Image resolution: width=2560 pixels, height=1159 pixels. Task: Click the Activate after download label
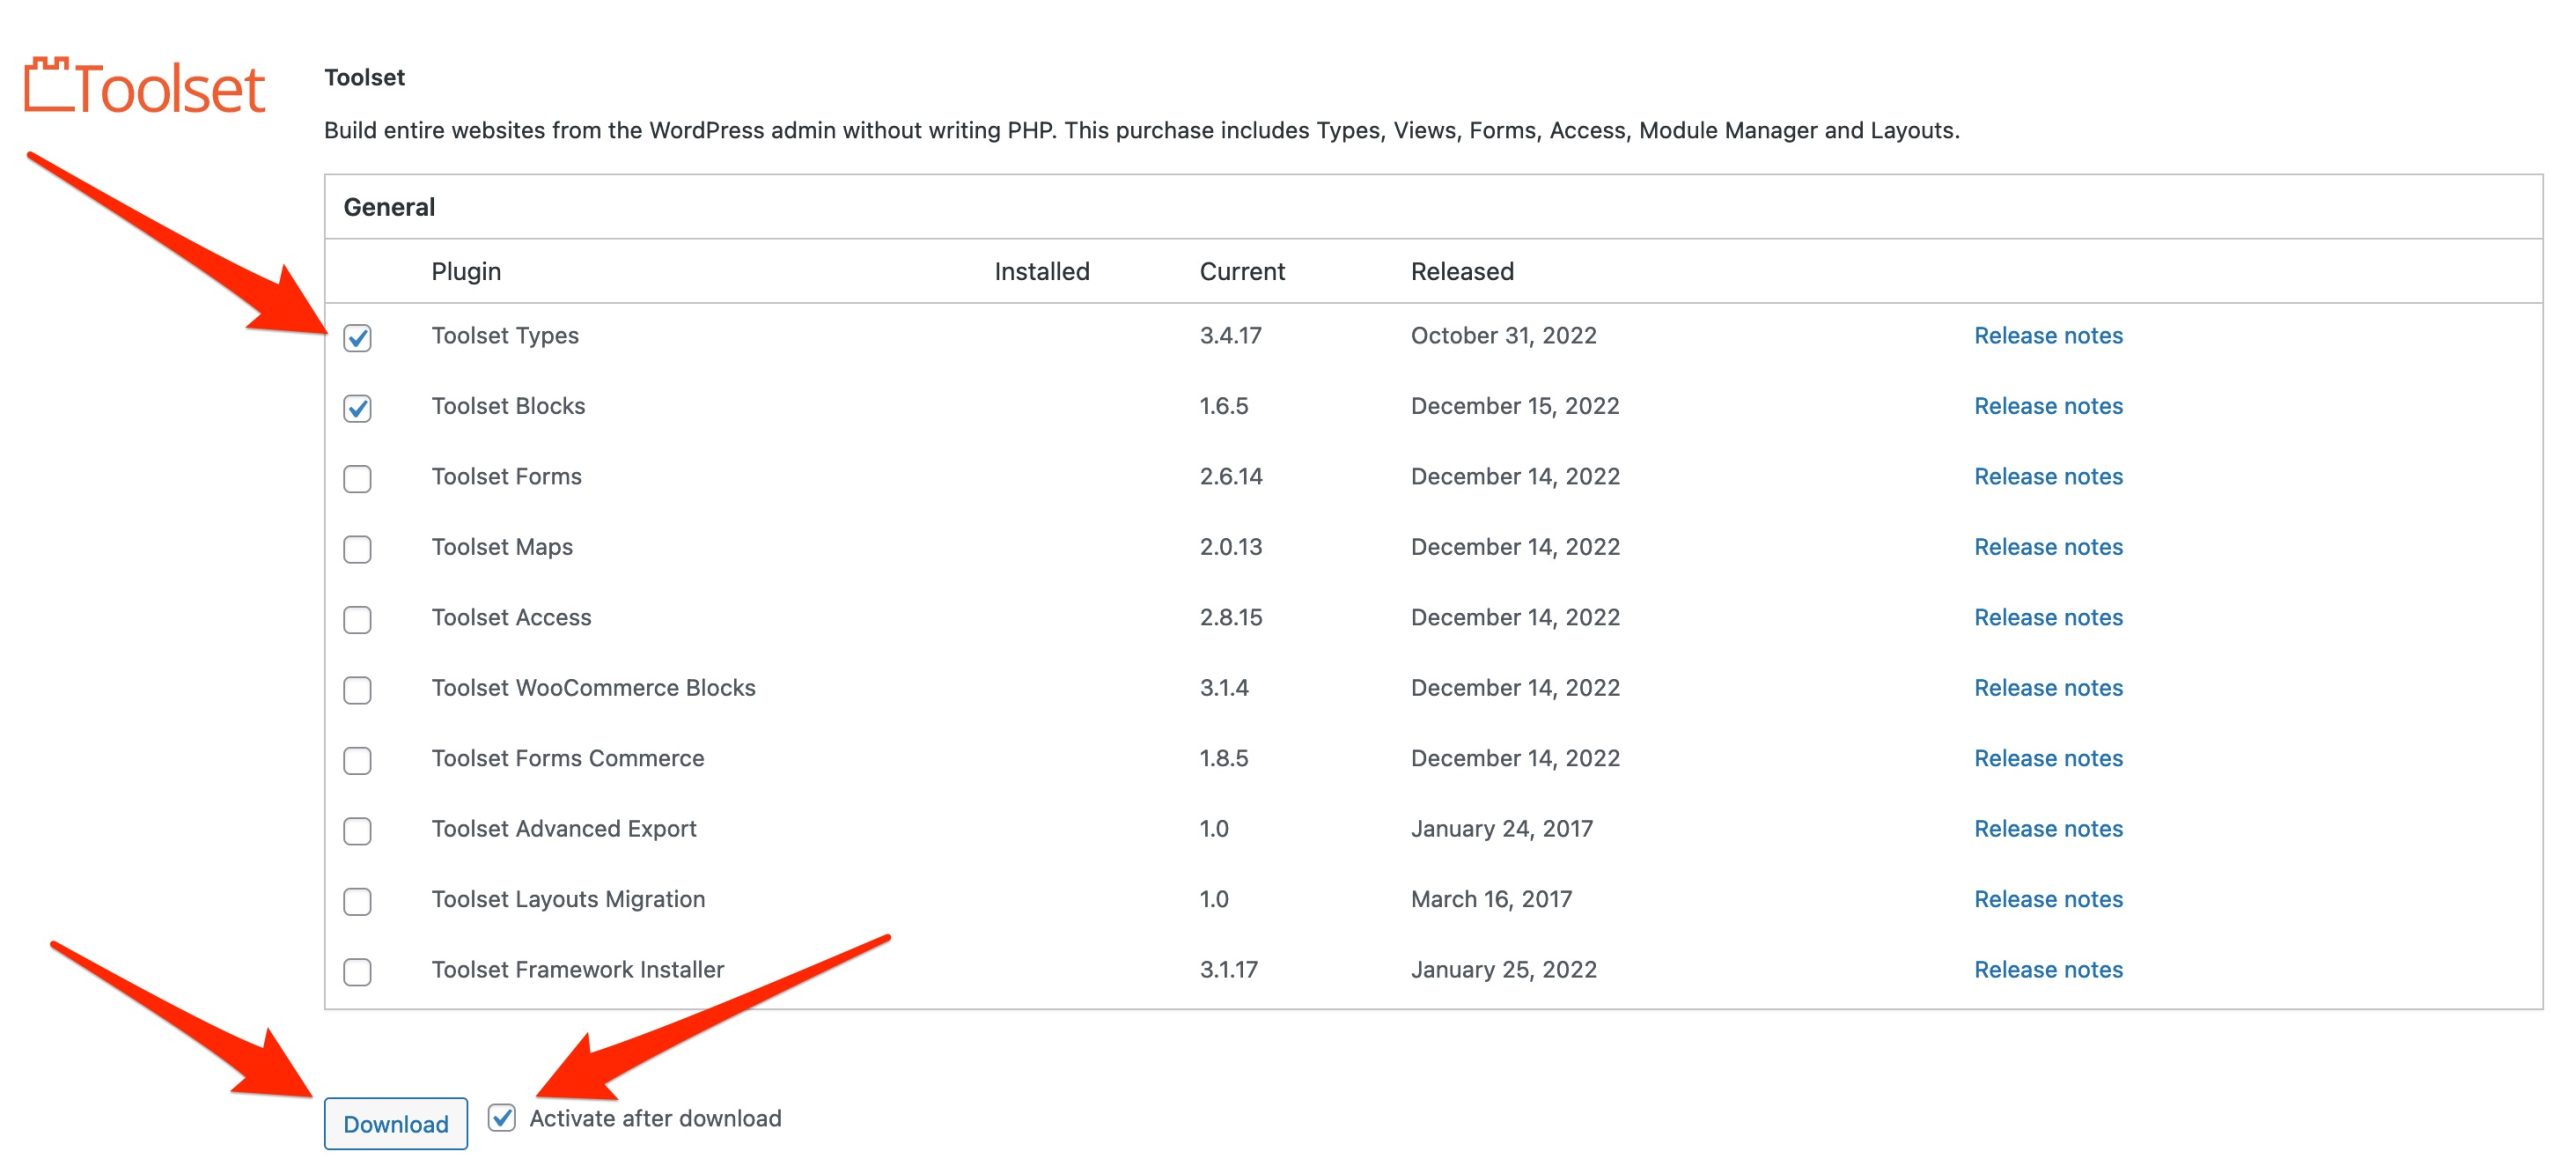(x=655, y=1119)
